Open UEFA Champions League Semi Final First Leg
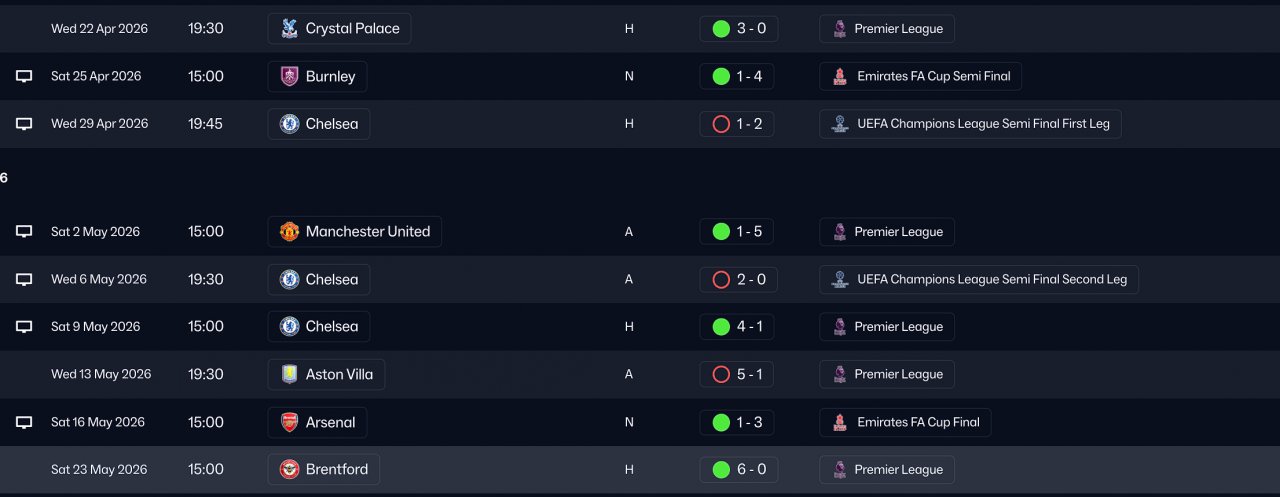 tap(970, 124)
